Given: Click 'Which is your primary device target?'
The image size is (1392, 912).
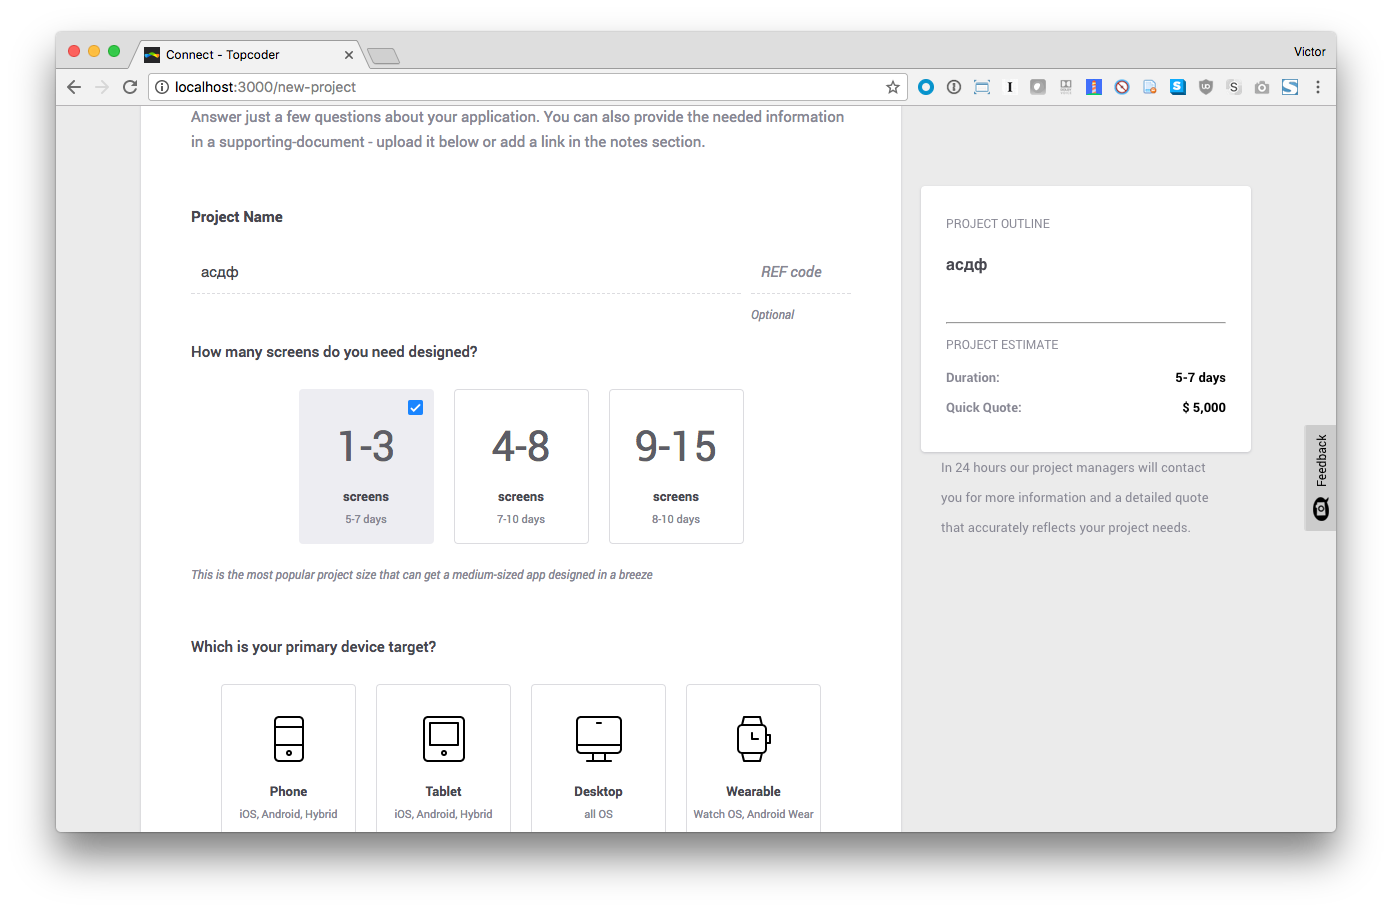Looking at the screenshot, I should pos(314,647).
